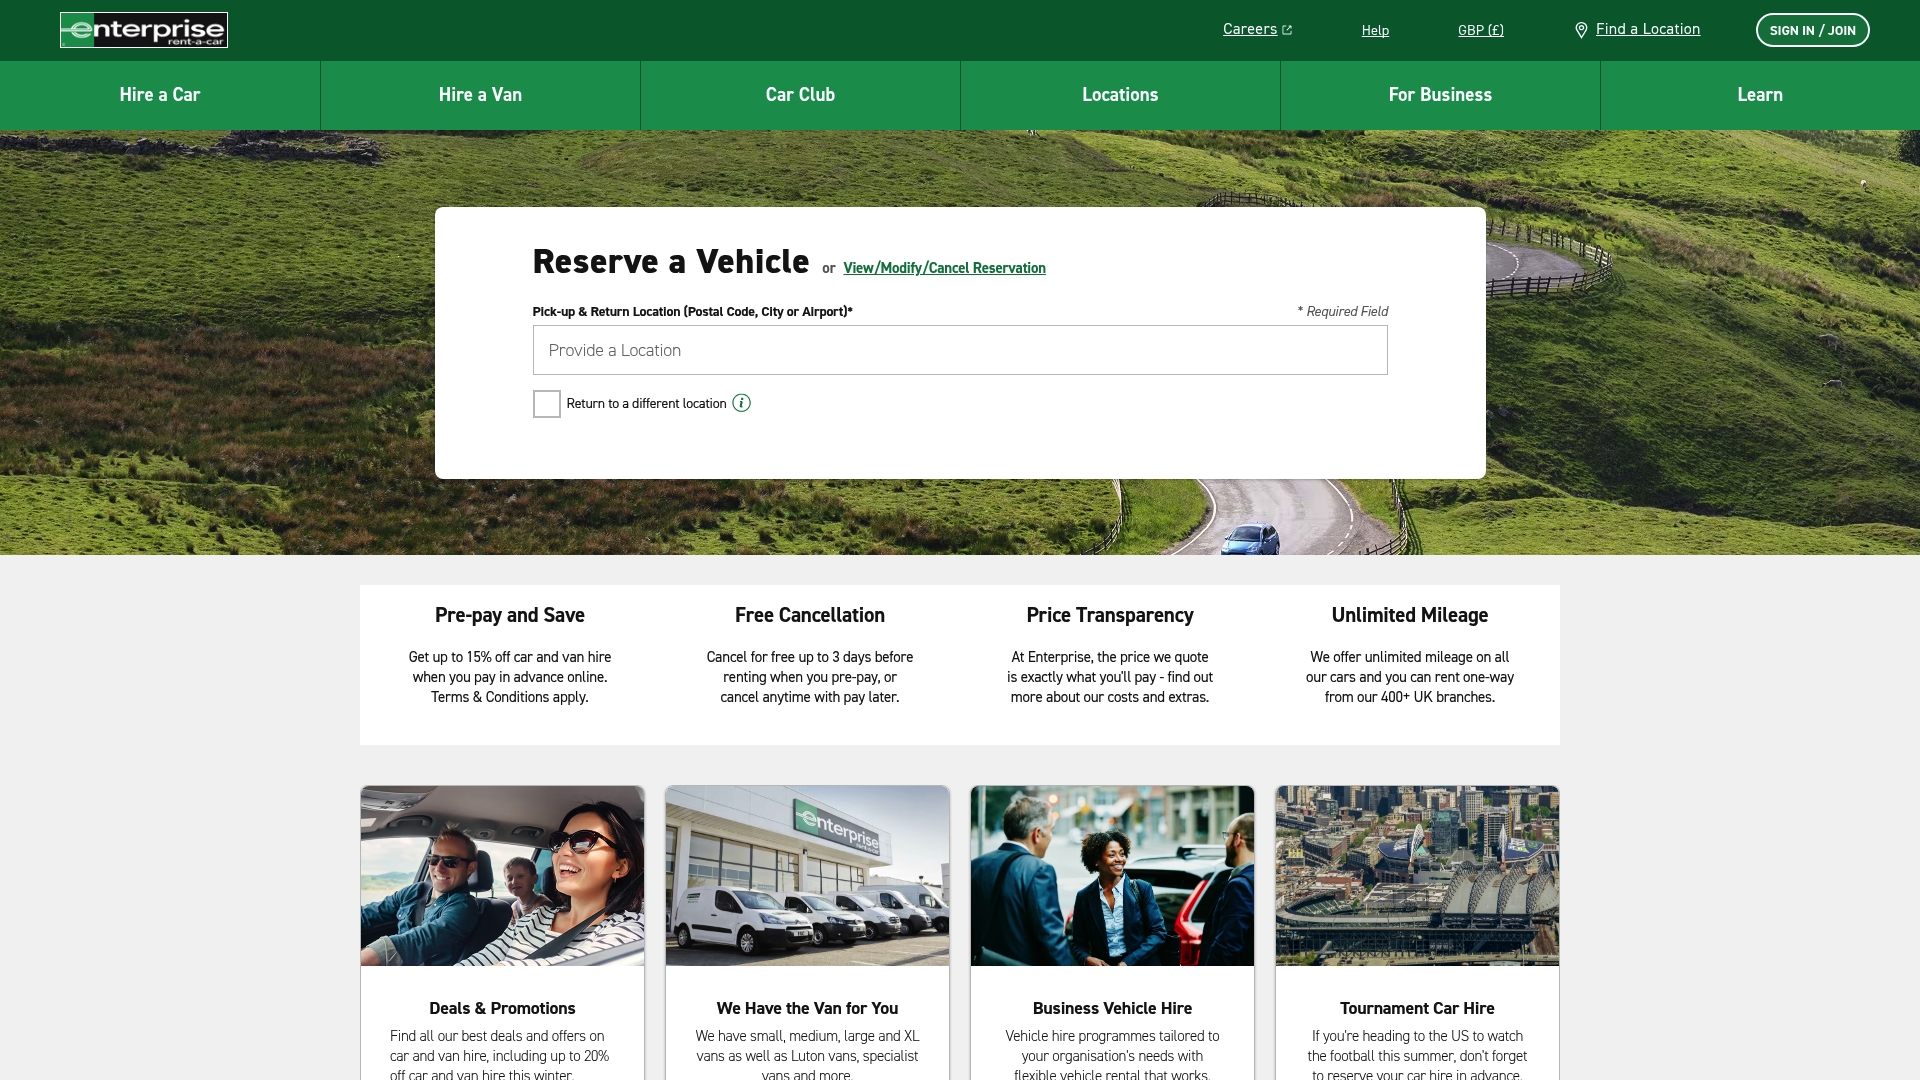Click the external link icon beside Careers
Image resolution: width=1920 pixels, height=1080 pixels.
[x=1287, y=30]
